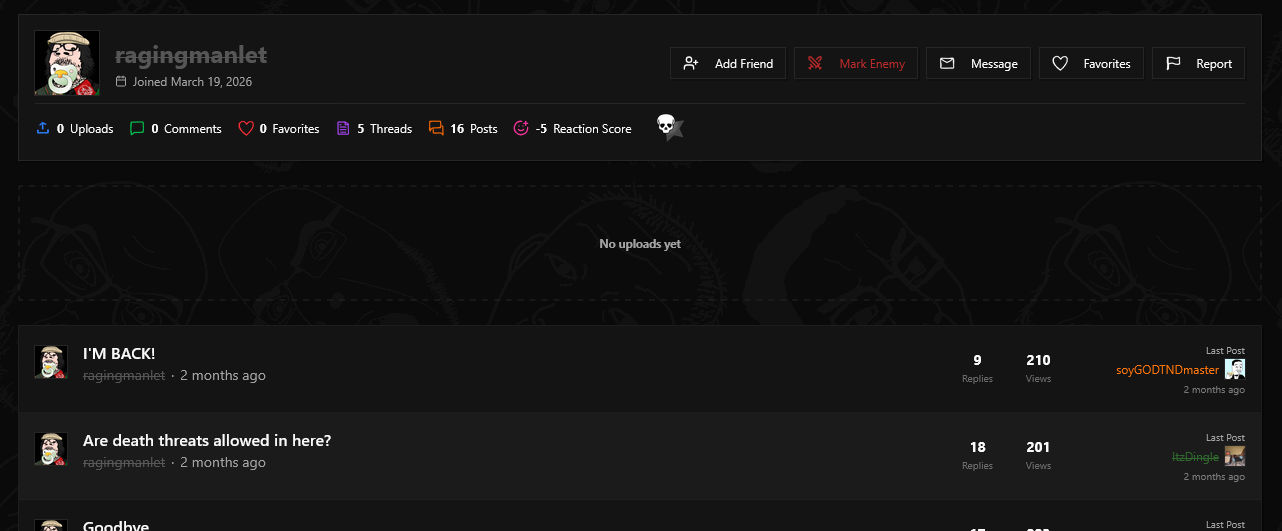The width and height of the screenshot is (1282, 531).
Task: Open the Goodbye thread
Action: [116, 526]
